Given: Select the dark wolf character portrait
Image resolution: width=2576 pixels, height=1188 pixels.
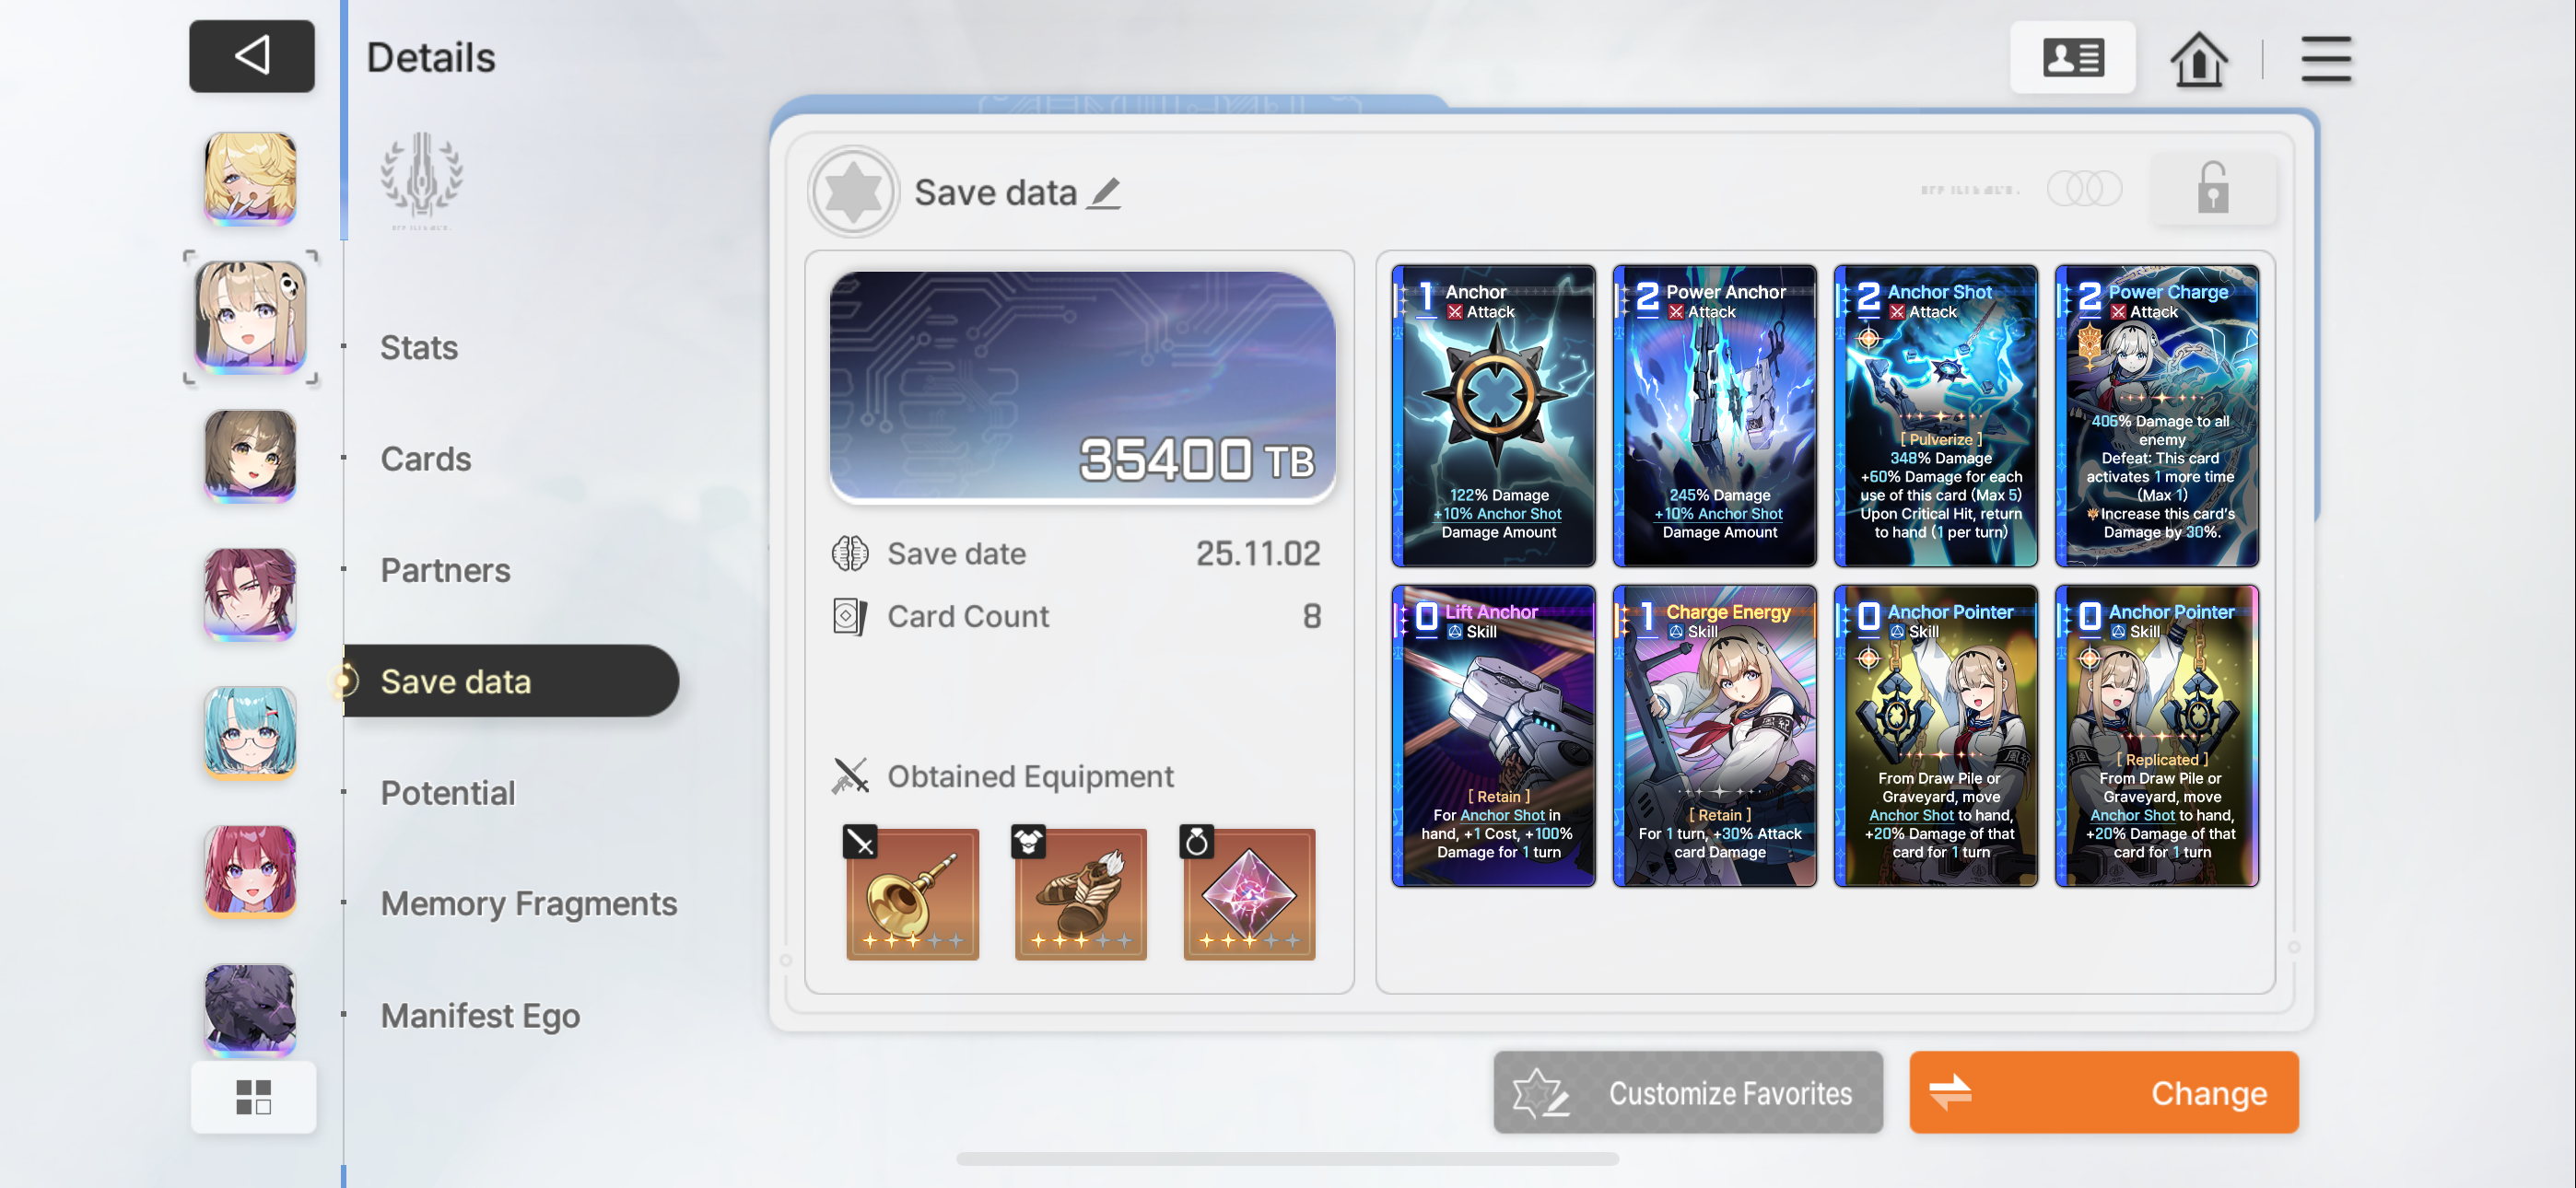Looking at the screenshot, I should coord(250,1010).
